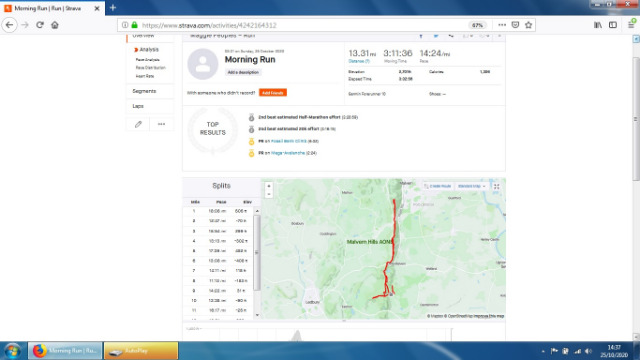Open the Firefox library icon

[x=598, y=25]
